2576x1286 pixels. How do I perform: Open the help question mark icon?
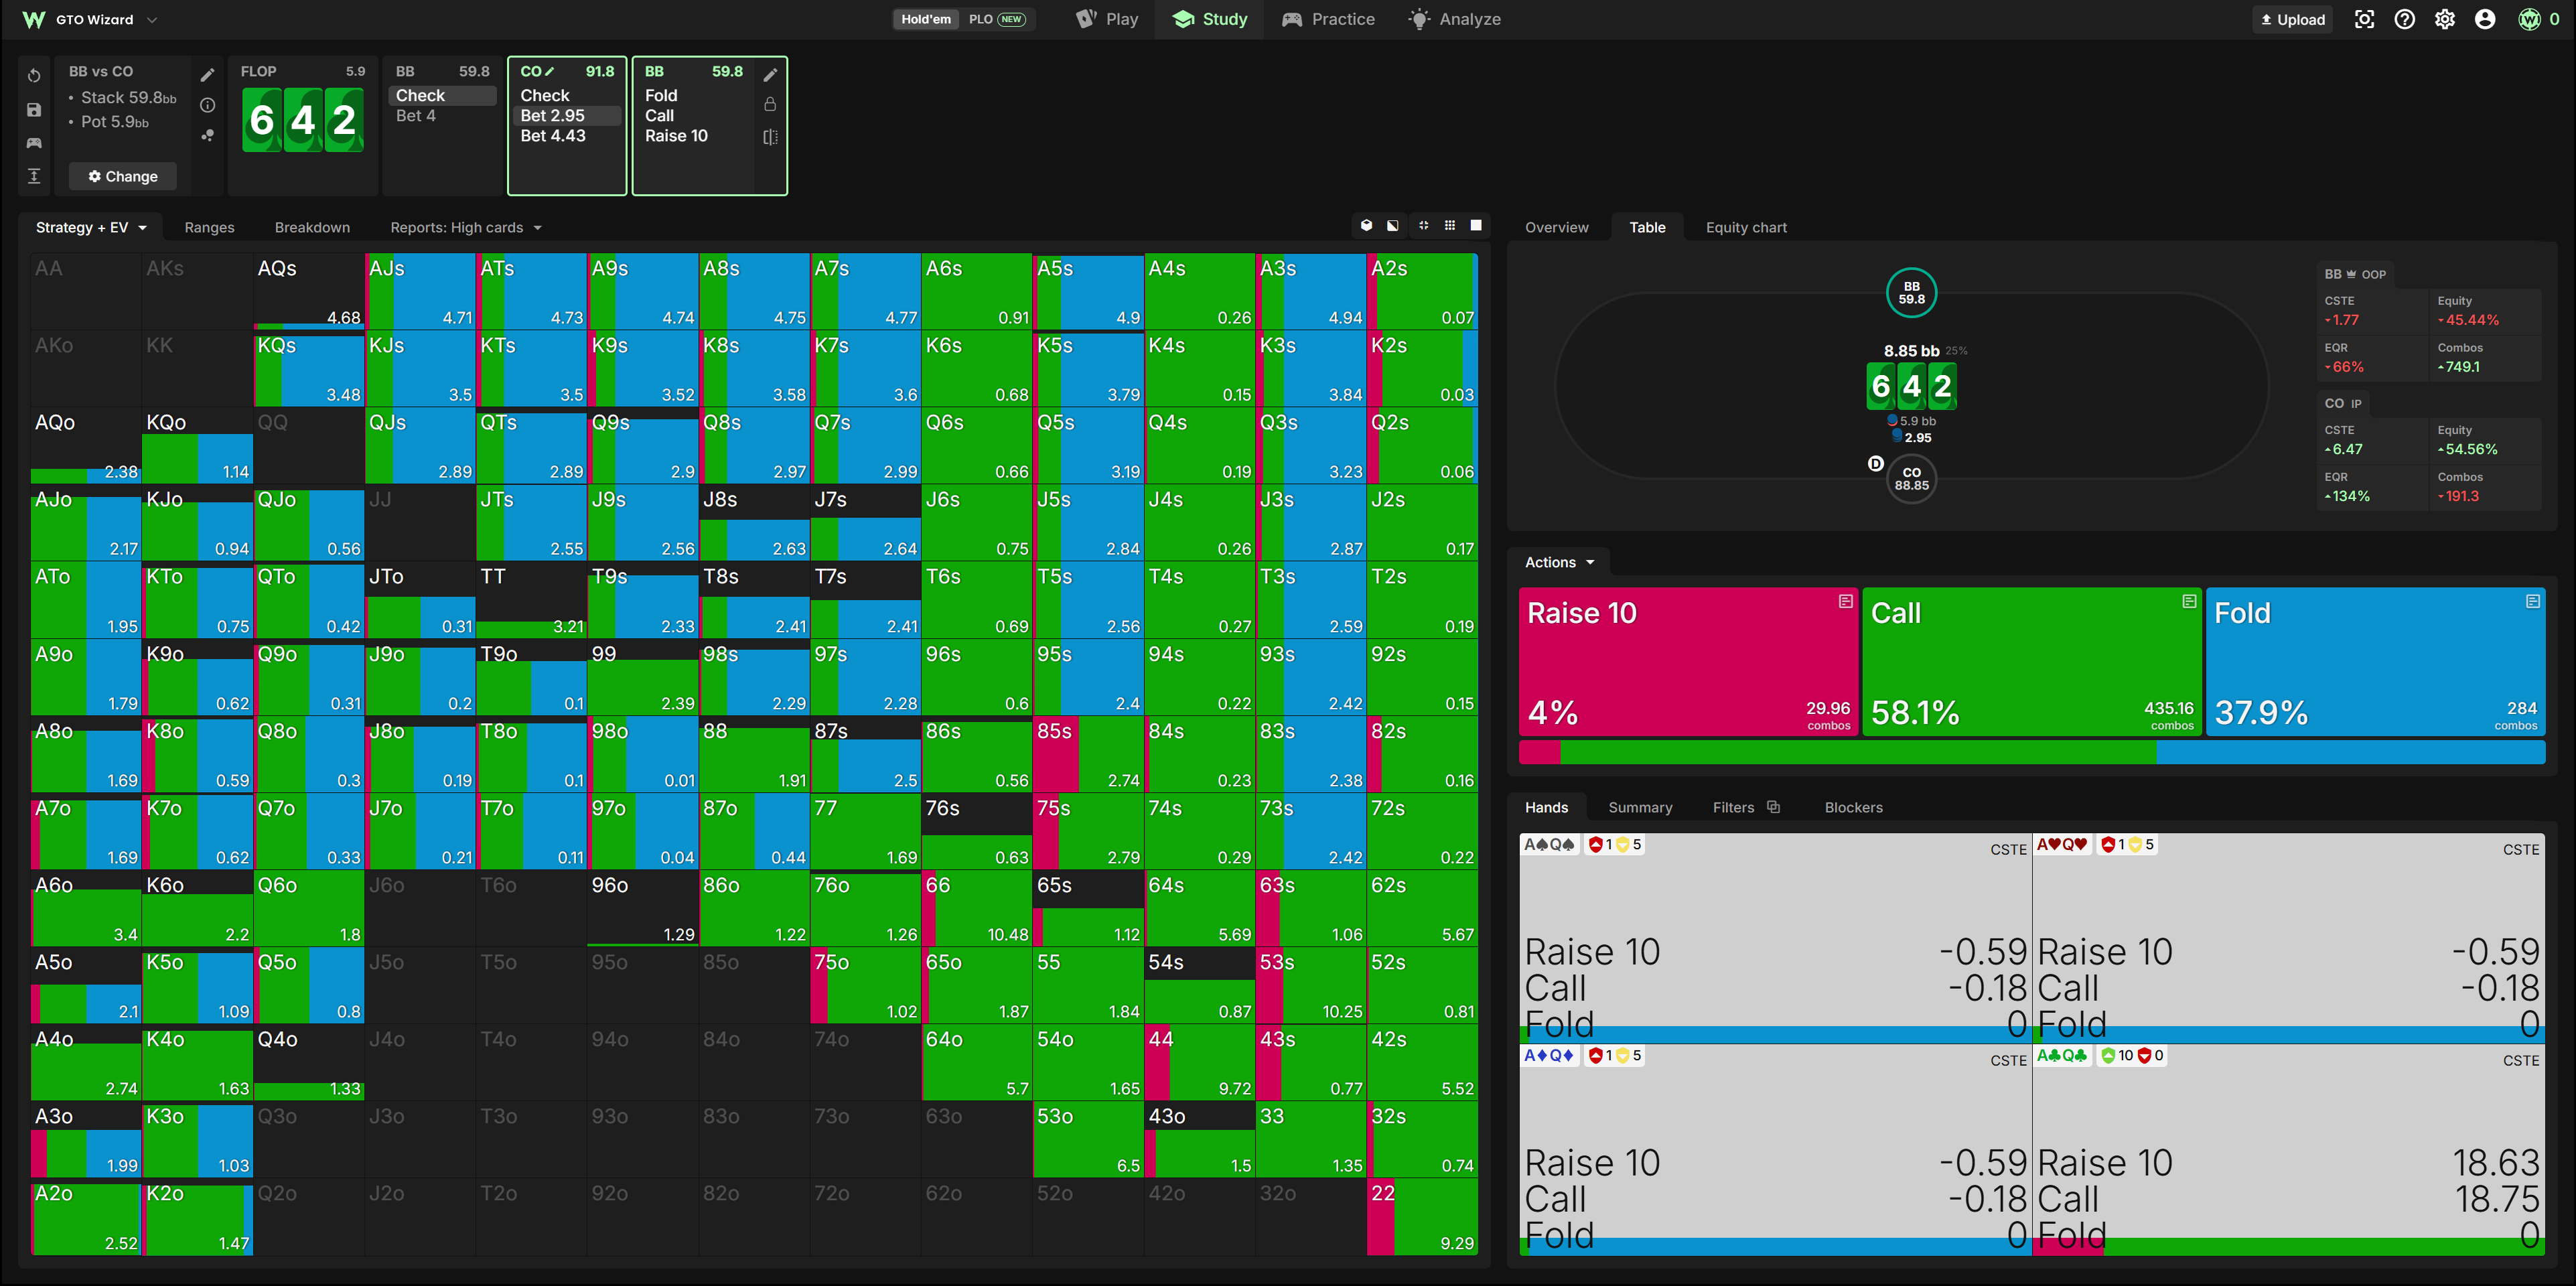[2404, 19]
